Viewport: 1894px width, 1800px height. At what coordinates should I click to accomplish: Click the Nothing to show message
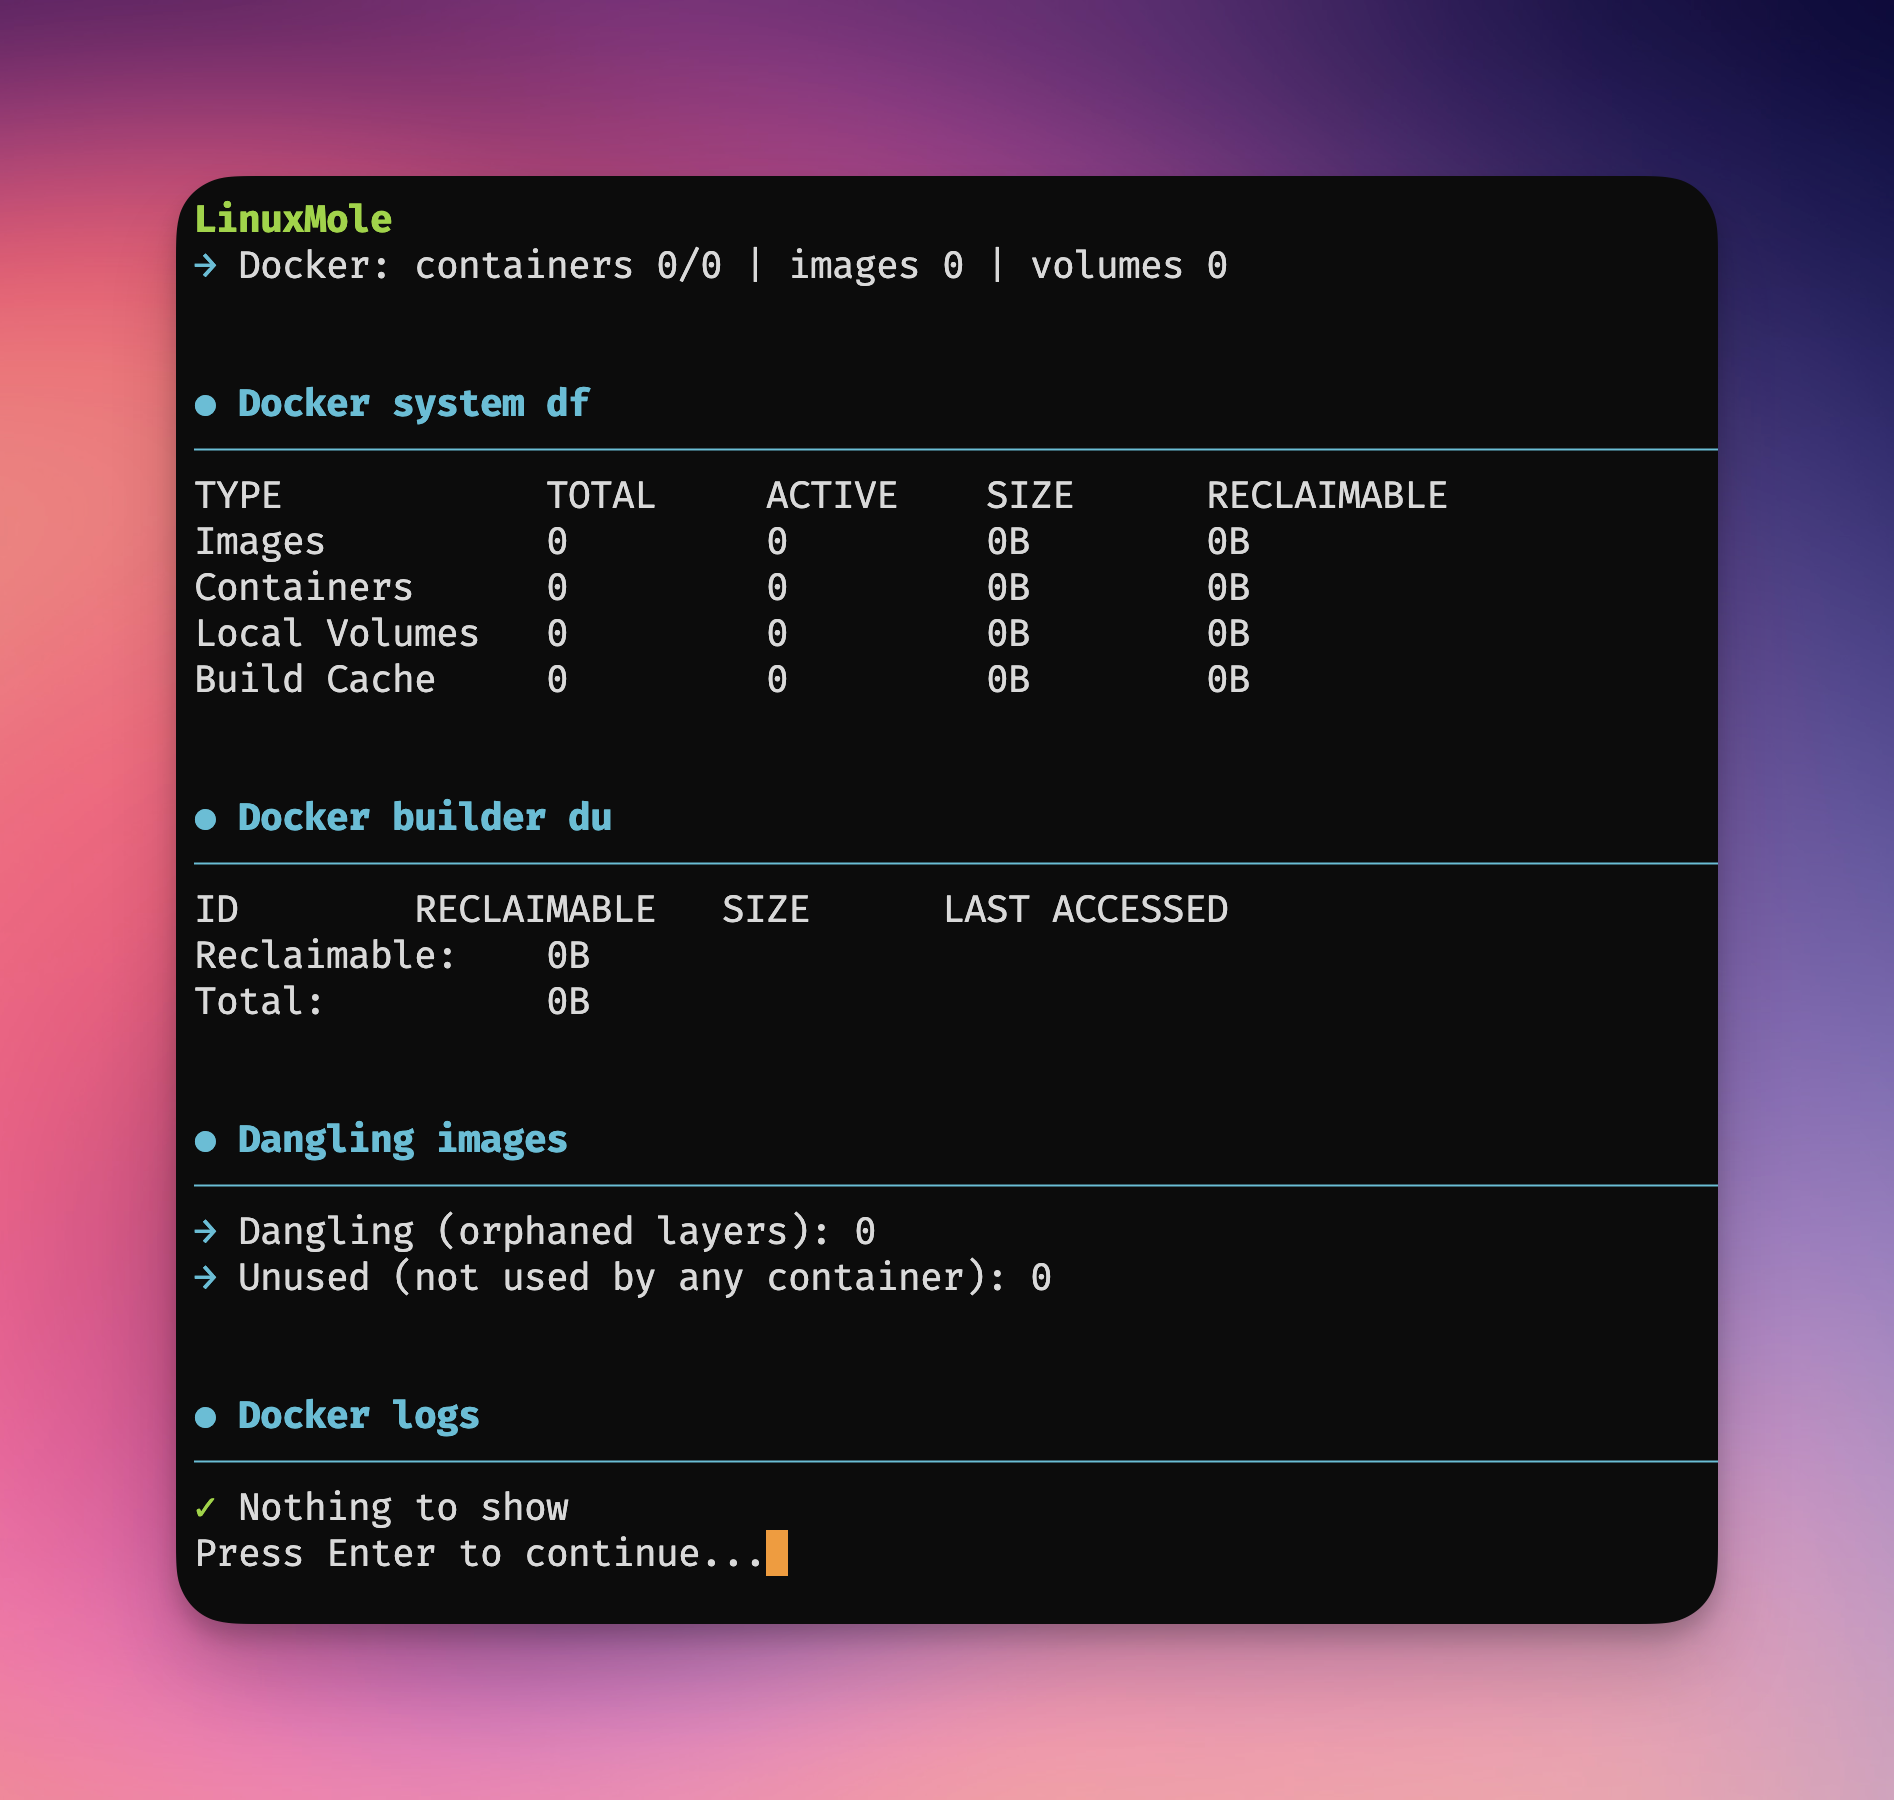point(403,1508)
